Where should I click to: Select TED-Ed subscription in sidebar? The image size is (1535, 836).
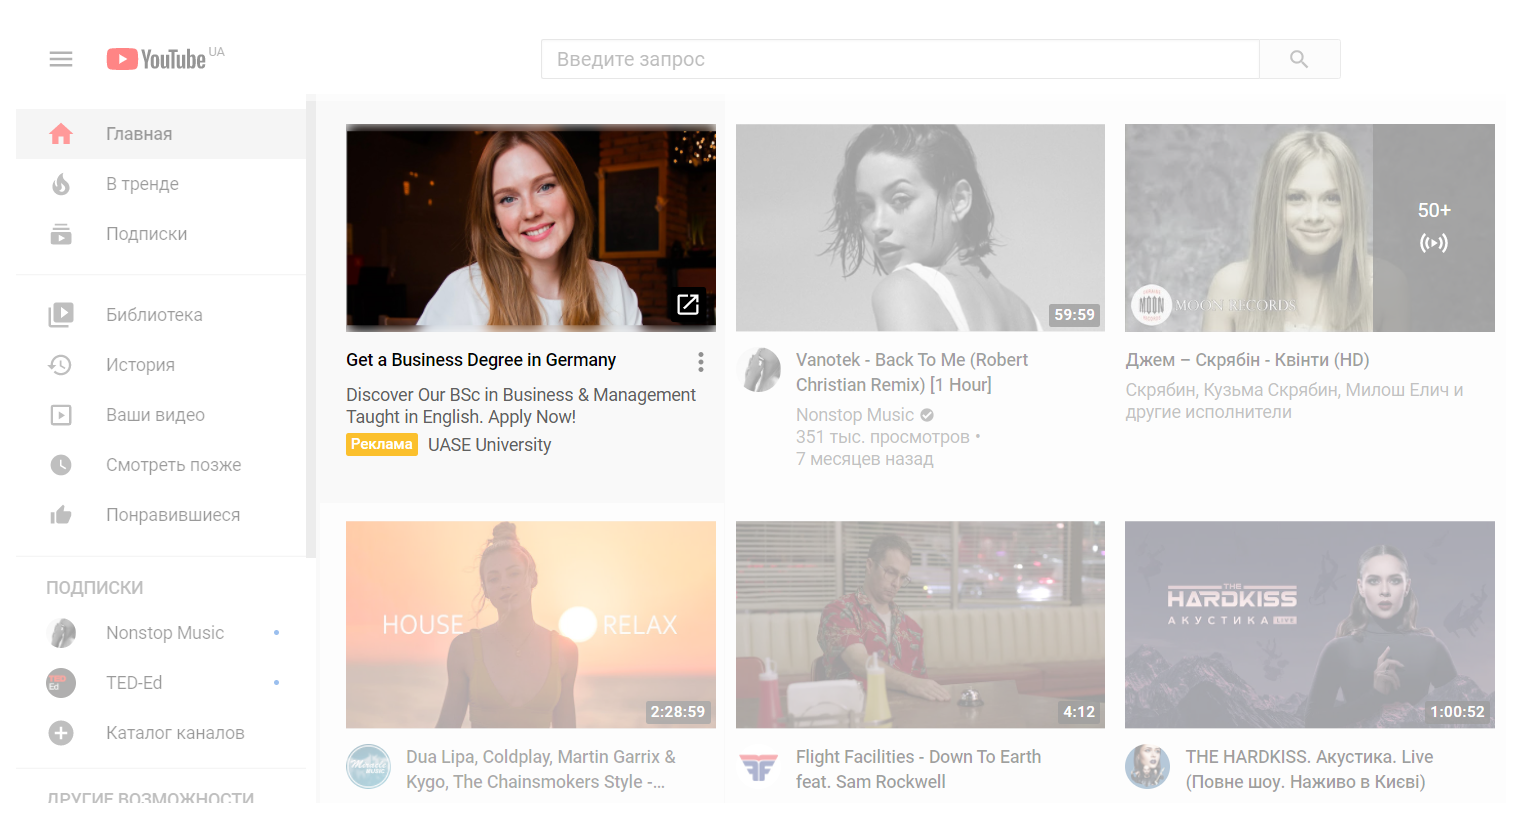pyautogui.click(x=134, y=683)
